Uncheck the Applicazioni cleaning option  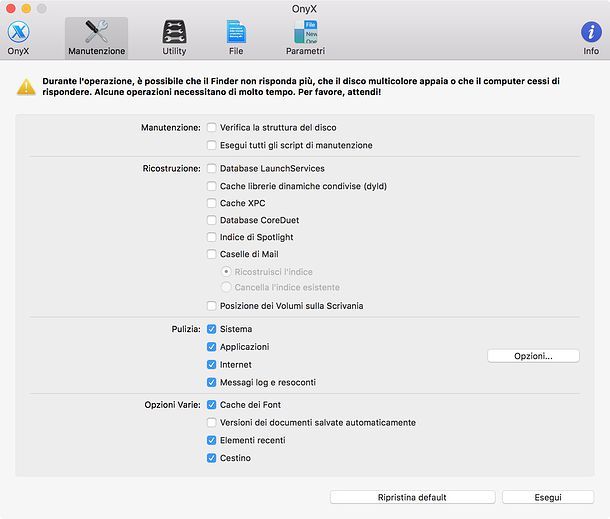point(212,347)
